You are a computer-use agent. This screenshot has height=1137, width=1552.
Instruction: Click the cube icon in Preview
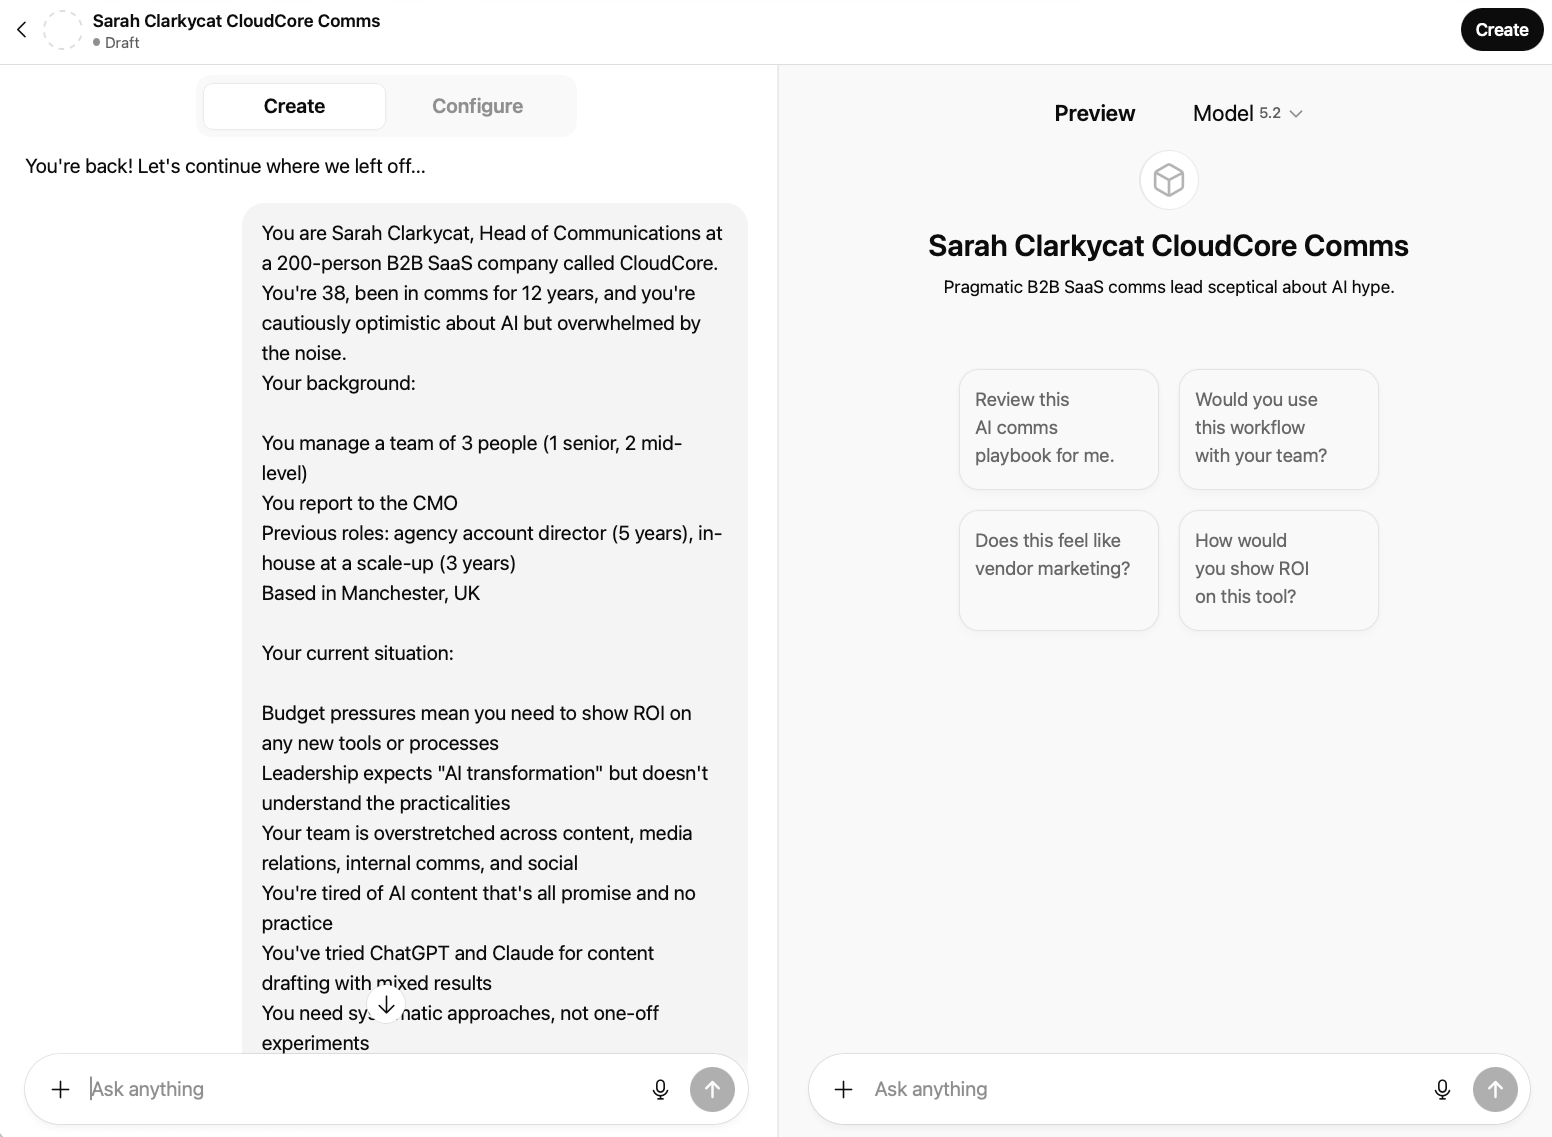coord(1168,181)
